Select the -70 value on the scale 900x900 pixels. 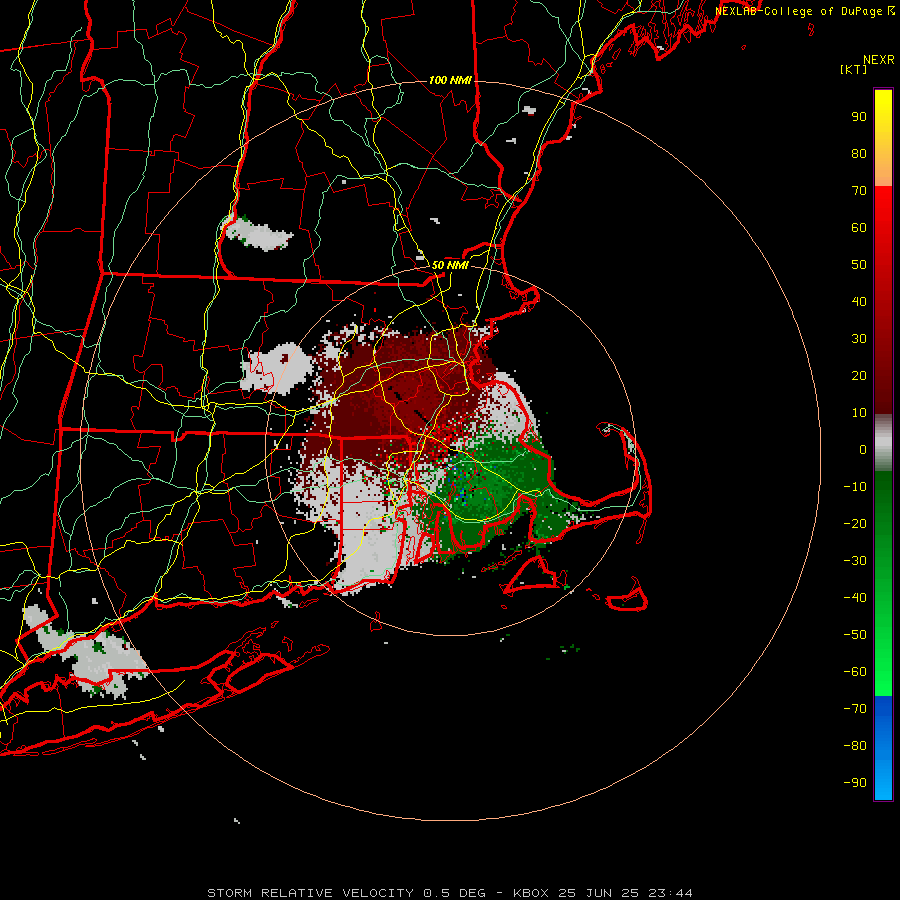tap(855, 709)
